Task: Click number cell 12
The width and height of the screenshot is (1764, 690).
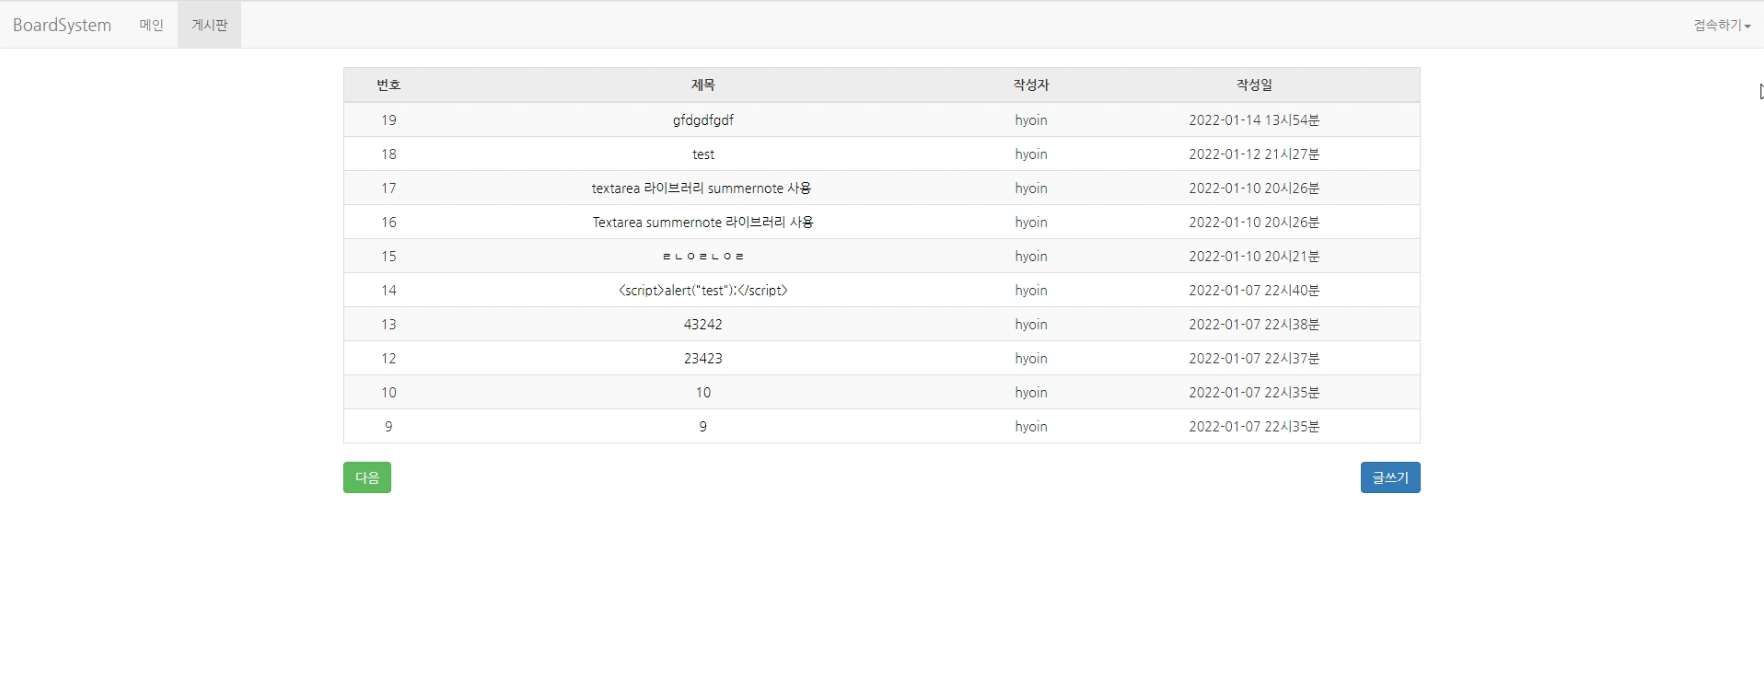Action: (x=389, y=358)
